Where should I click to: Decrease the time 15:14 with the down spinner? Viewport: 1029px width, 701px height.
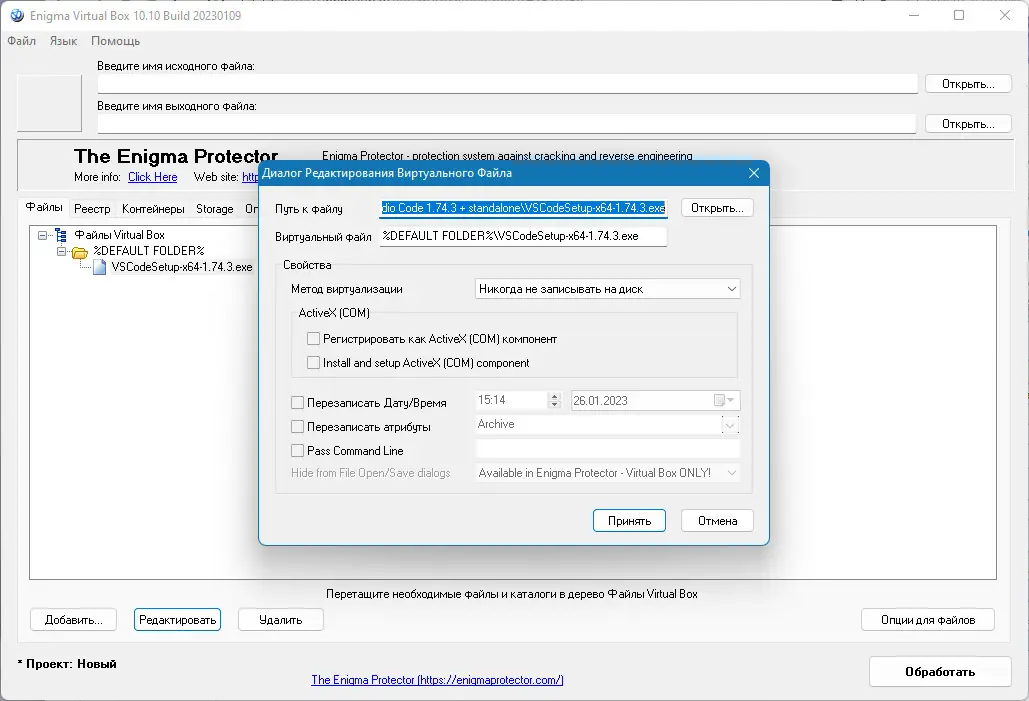(x=555, y=404)
